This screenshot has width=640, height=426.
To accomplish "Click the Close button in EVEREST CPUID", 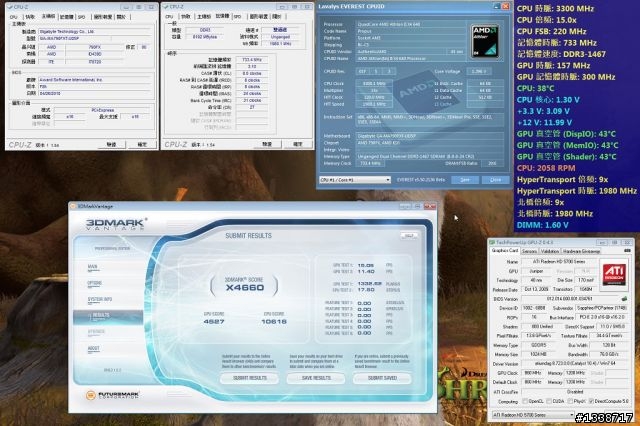I will [495, 180].
